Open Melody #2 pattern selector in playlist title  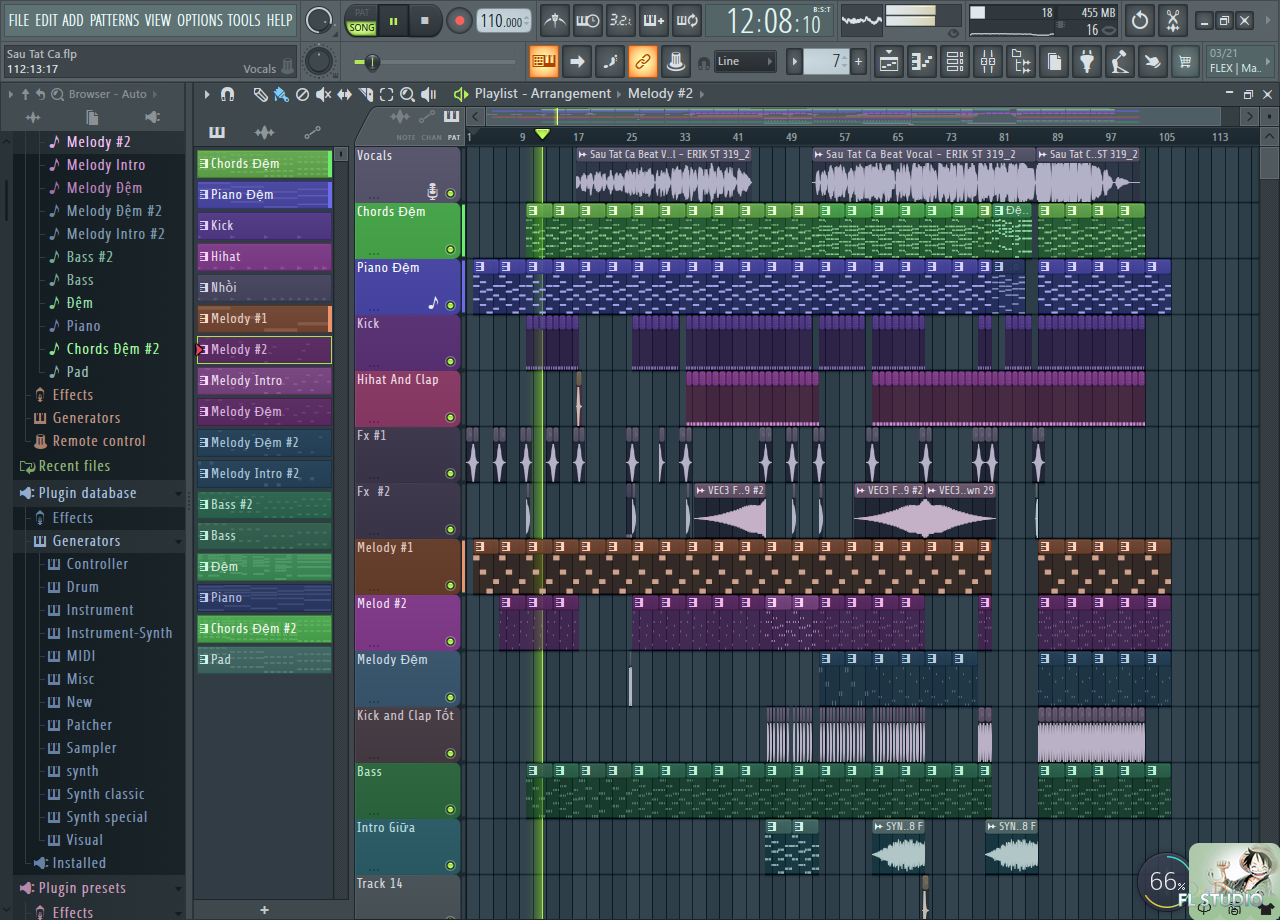[660, 93]
